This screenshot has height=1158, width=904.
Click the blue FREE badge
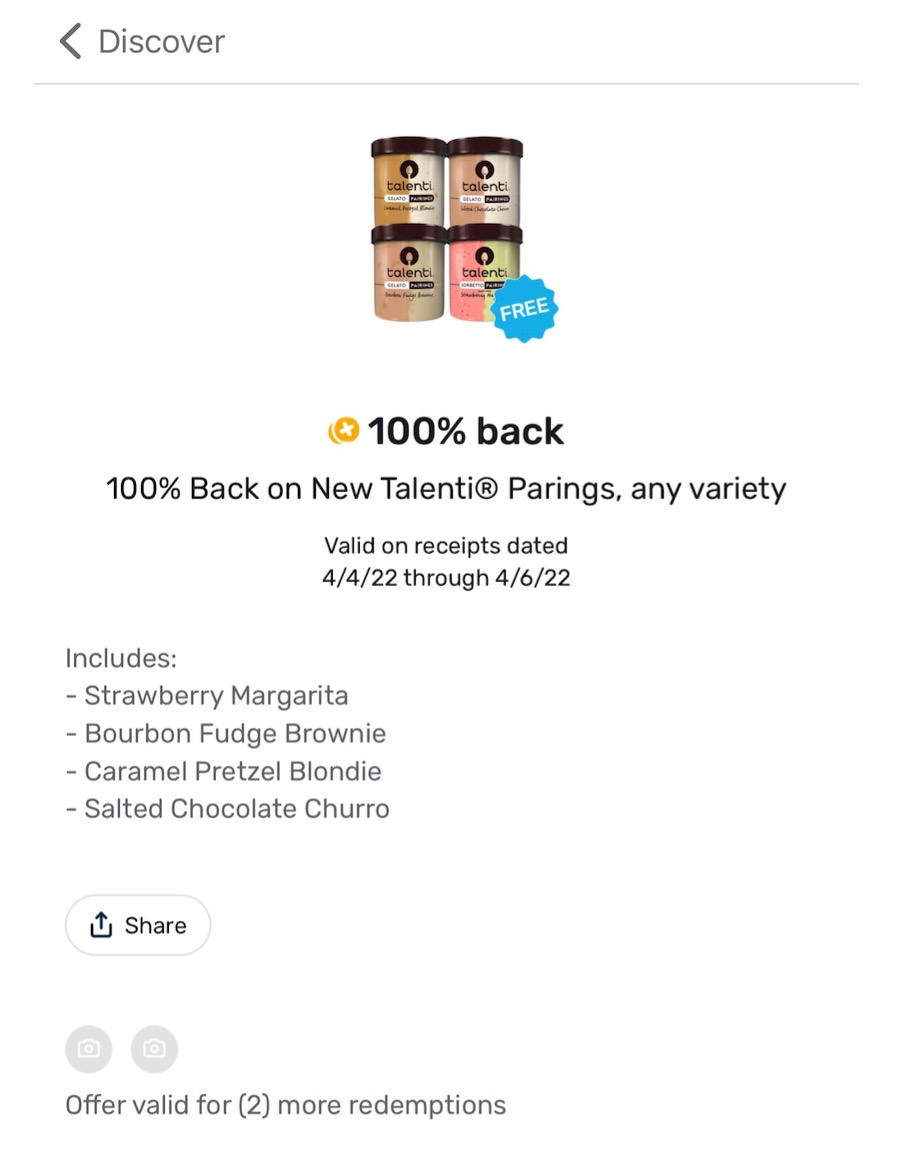[x=524, y=308]
